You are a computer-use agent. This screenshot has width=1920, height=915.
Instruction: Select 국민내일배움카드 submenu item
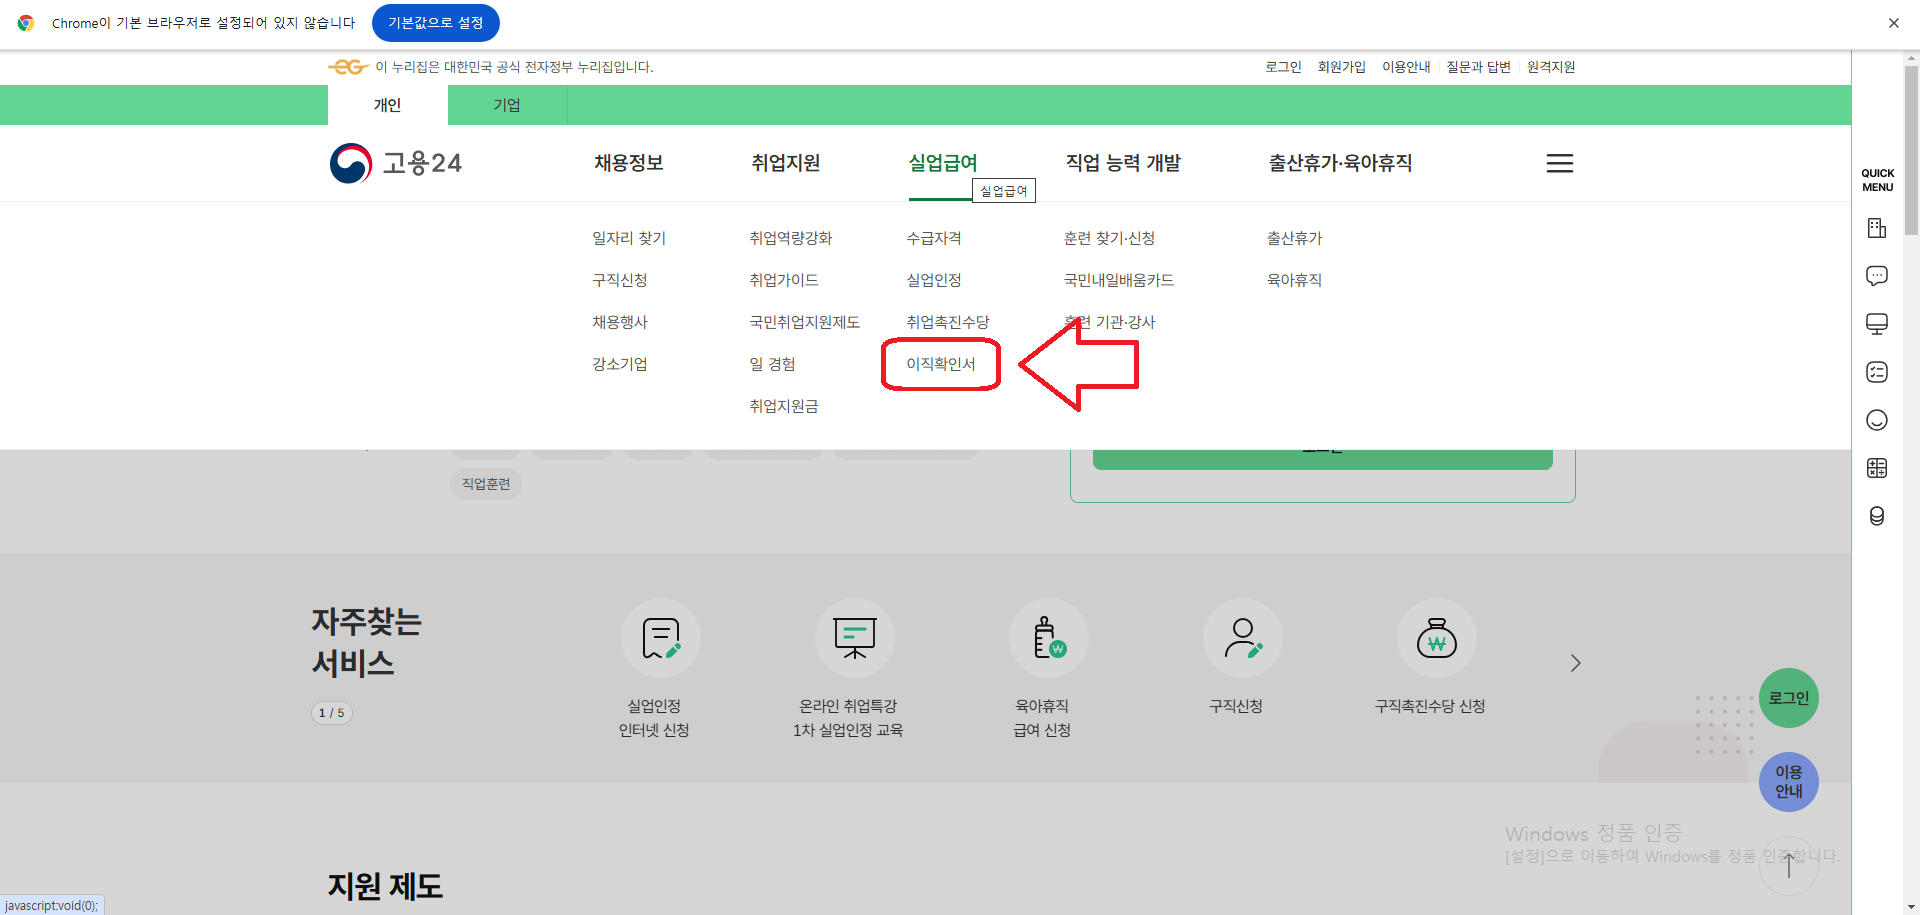click(1119, 280)
